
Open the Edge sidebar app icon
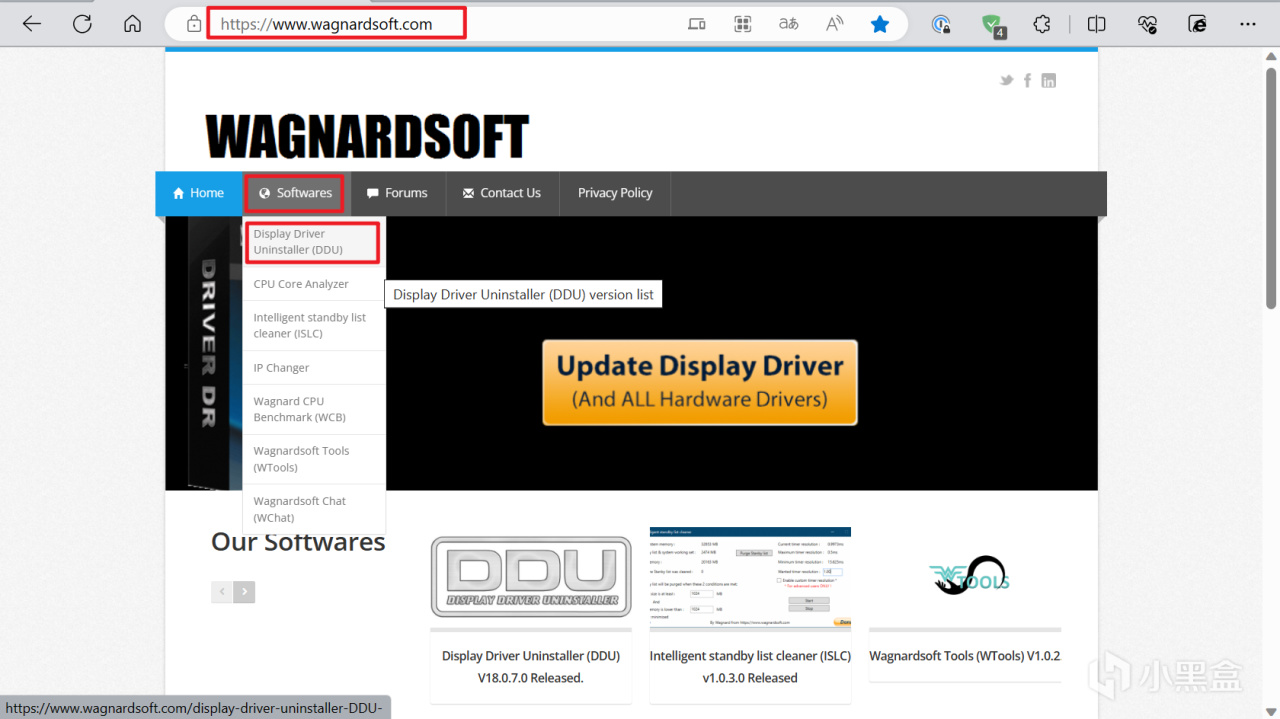(x=1198, y=24)
